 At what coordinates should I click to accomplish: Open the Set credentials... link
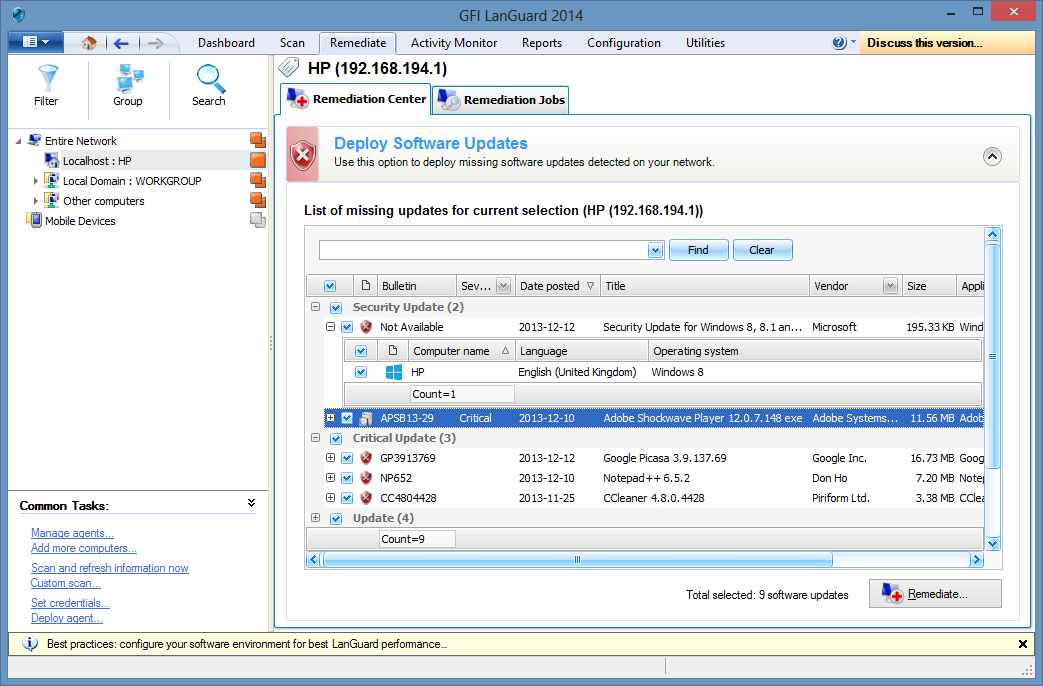pyautogui.click(x=71, y=603)
